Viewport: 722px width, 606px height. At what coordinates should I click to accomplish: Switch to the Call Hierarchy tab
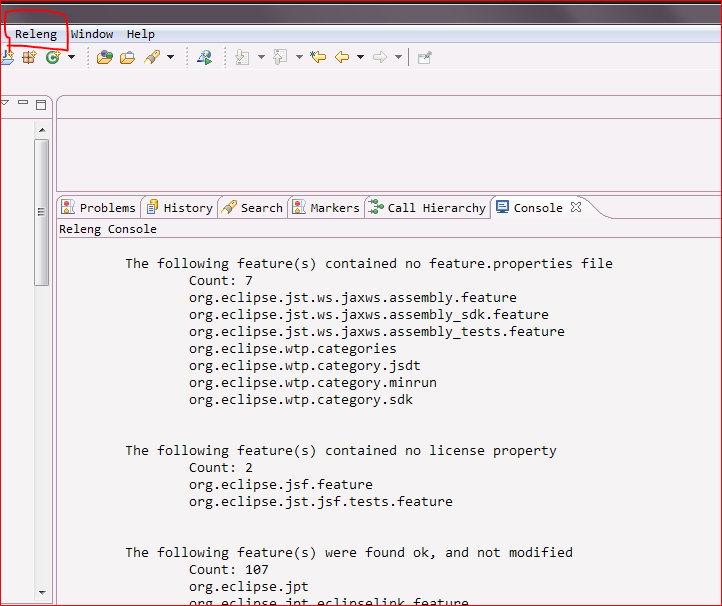pyautogui.click(x=428, y=208)
